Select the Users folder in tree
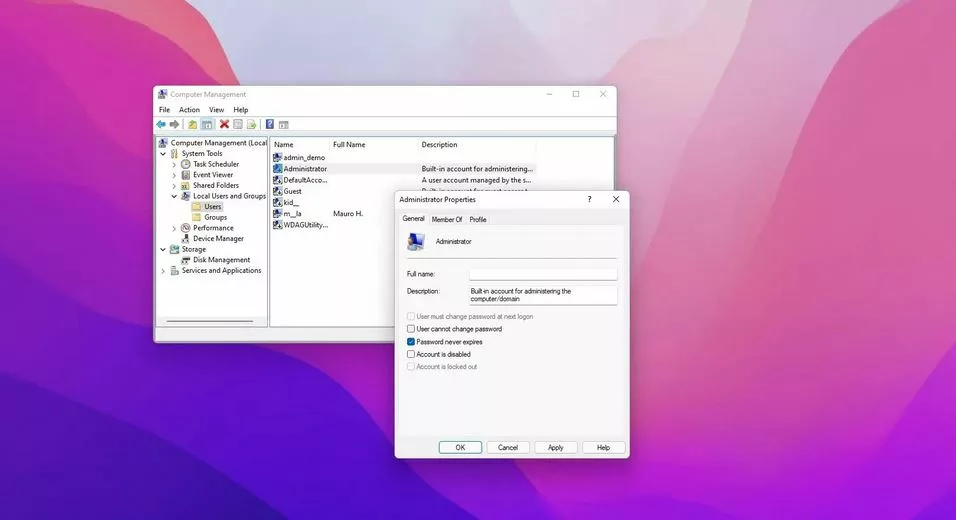This screenshot has height=520, width=956. tap(212, 207)
